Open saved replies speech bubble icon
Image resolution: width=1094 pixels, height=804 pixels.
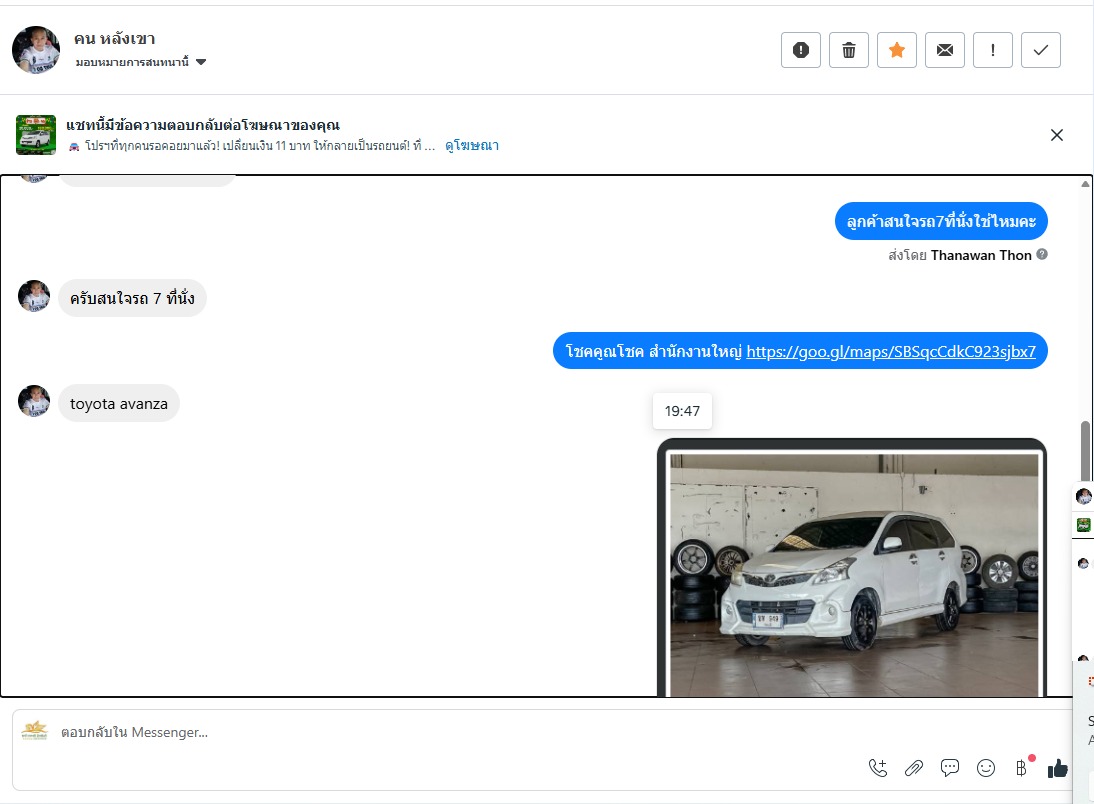click(x=950, y=768)
